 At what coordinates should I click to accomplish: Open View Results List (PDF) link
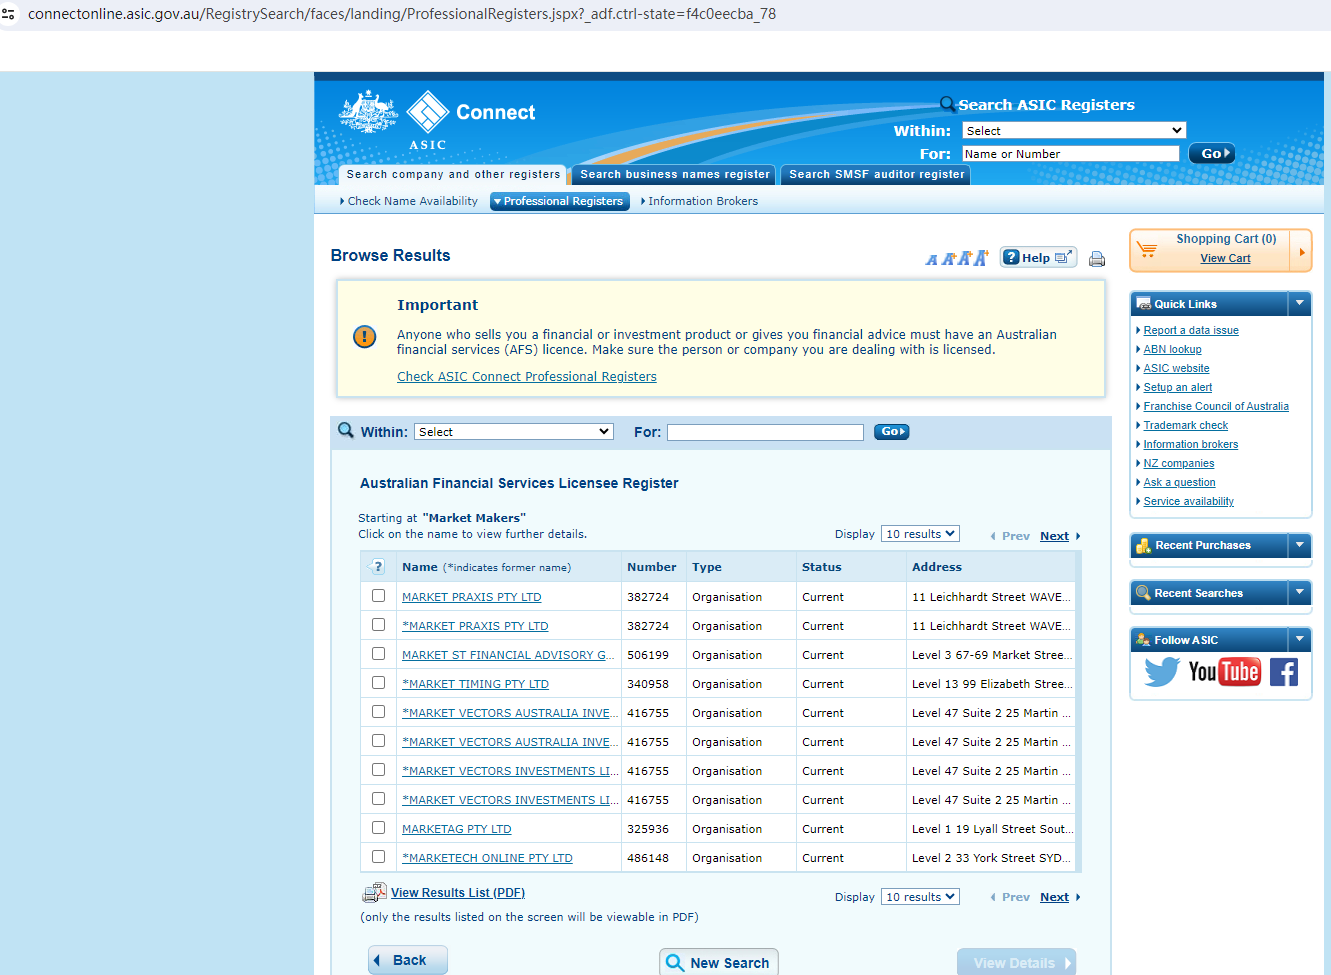(457, 893)
